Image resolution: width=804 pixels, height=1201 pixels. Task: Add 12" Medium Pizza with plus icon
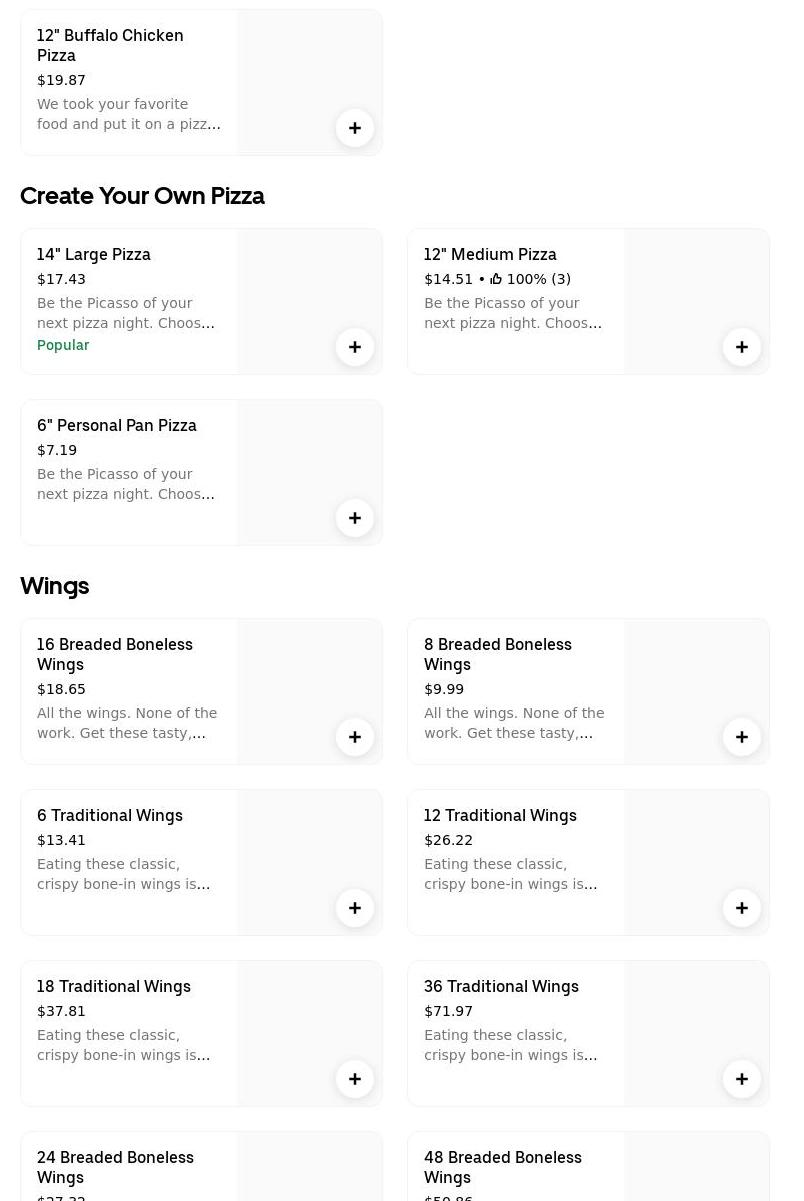tap(742, 347)
